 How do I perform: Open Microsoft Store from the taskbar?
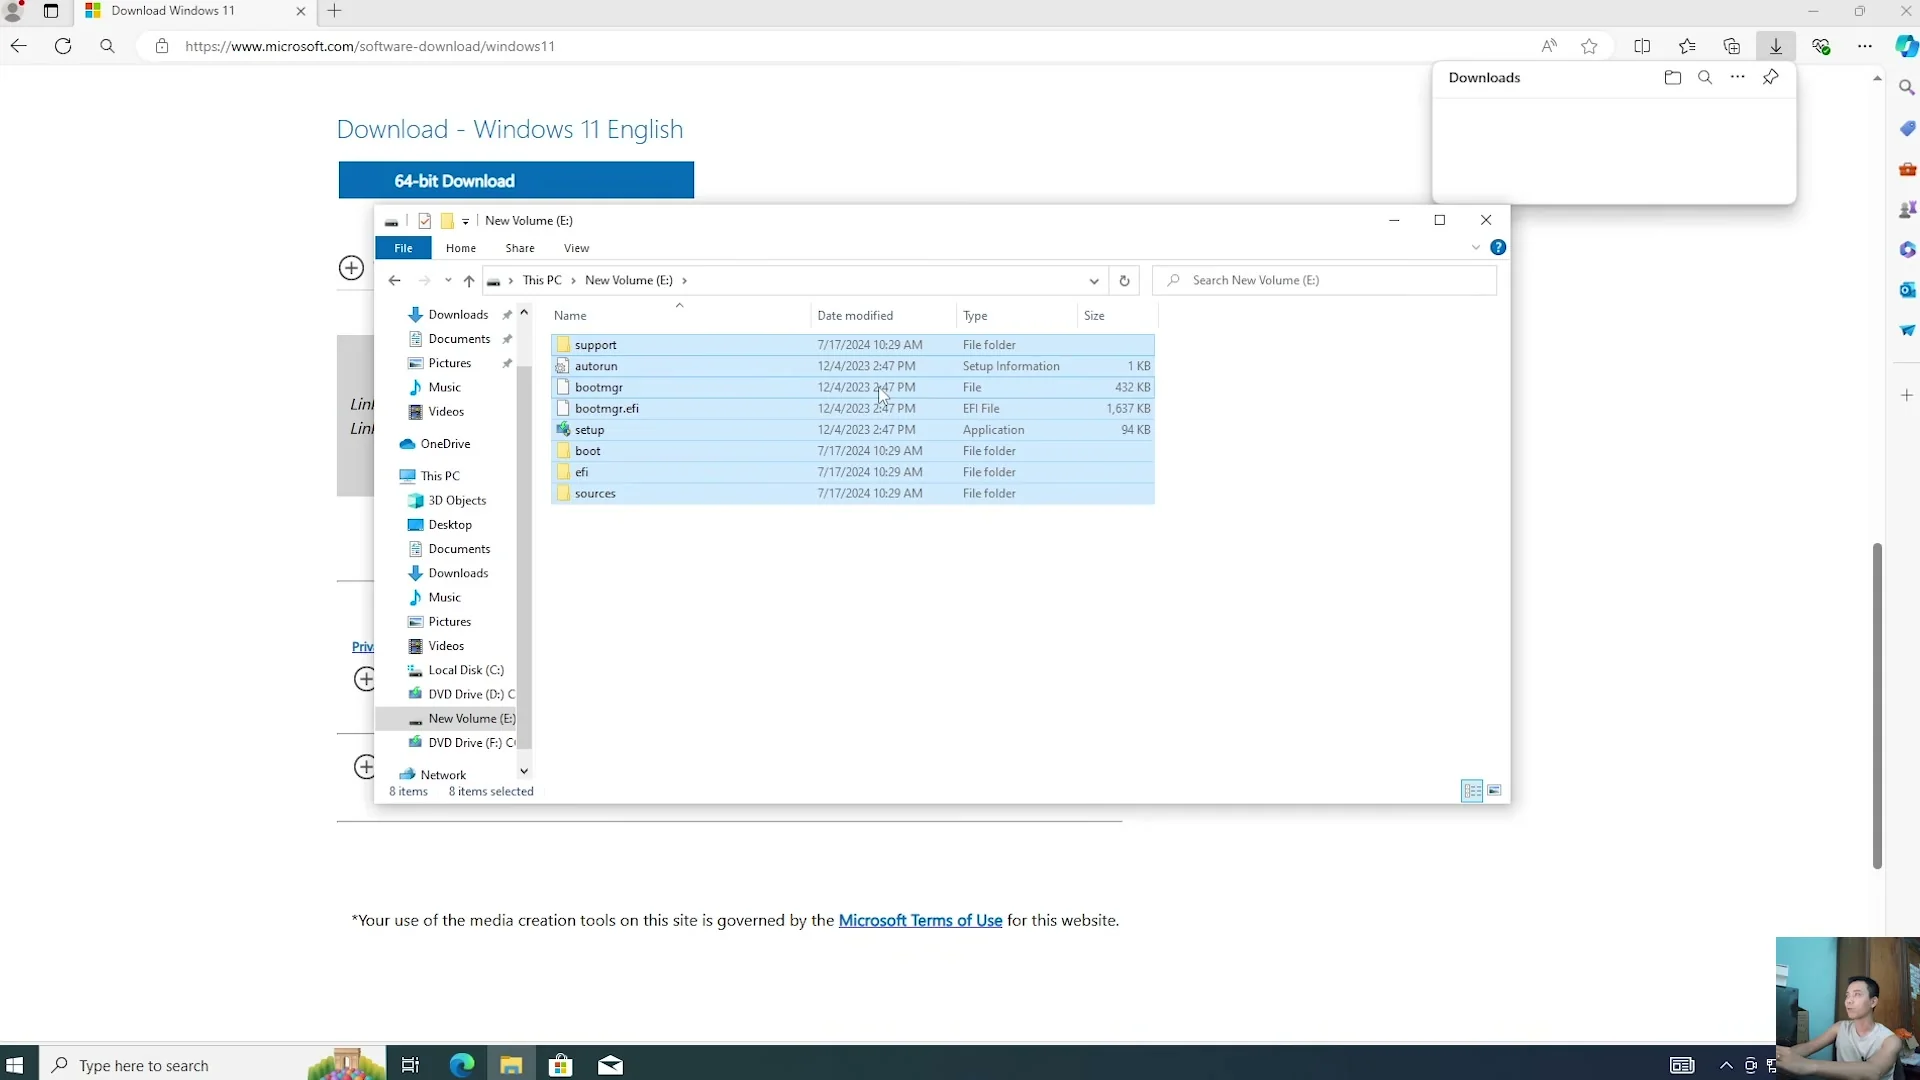click(x=561, y=1065)
